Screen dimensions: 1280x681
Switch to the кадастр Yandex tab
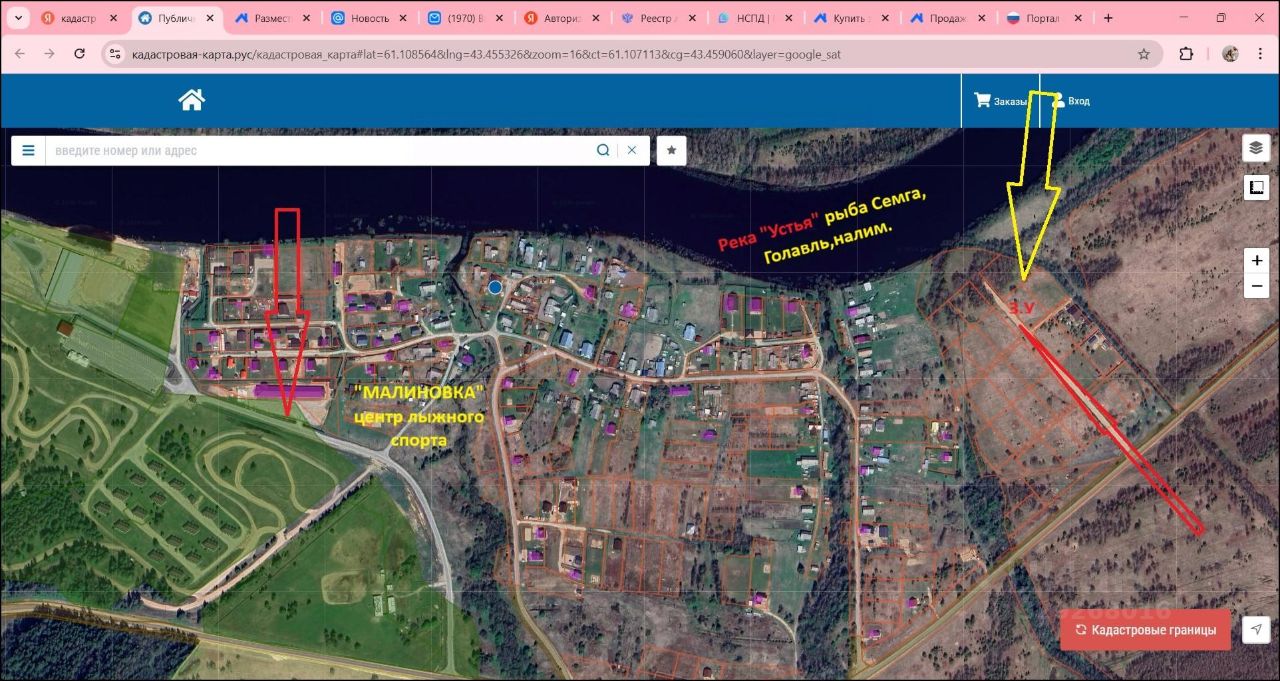click(78, 18)
